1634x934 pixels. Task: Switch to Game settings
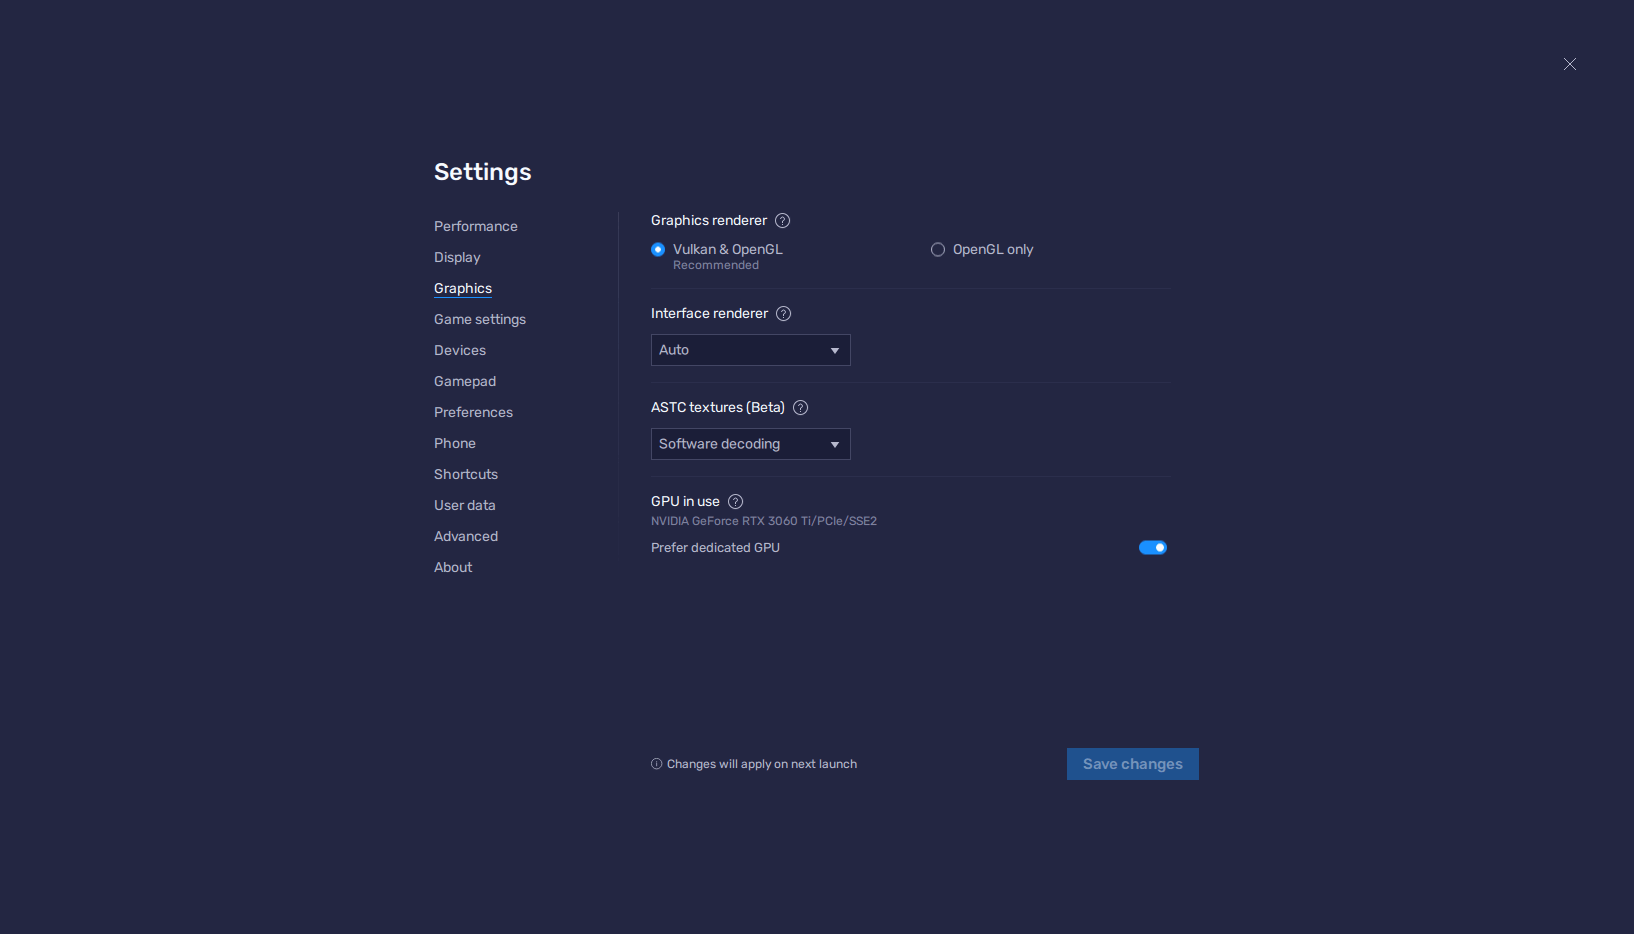tap(480, 320)
